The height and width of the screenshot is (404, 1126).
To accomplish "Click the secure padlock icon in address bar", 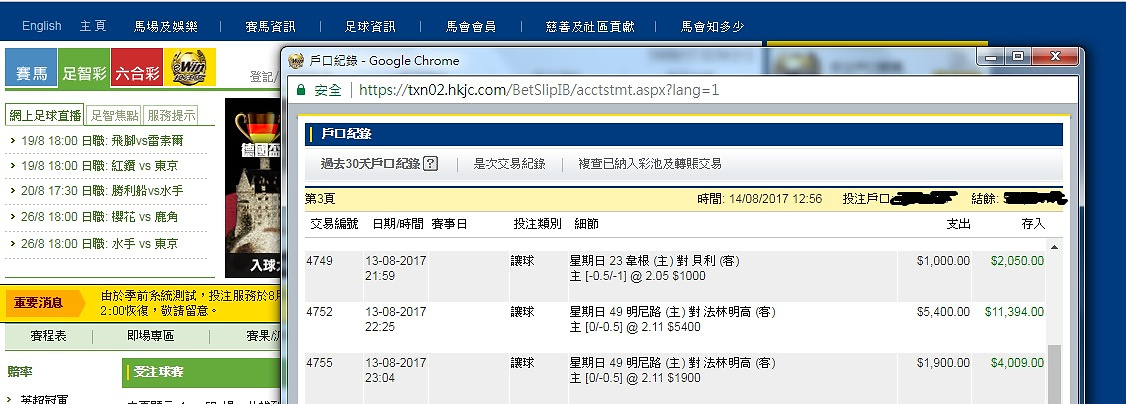I will click(x=302, y=90).
